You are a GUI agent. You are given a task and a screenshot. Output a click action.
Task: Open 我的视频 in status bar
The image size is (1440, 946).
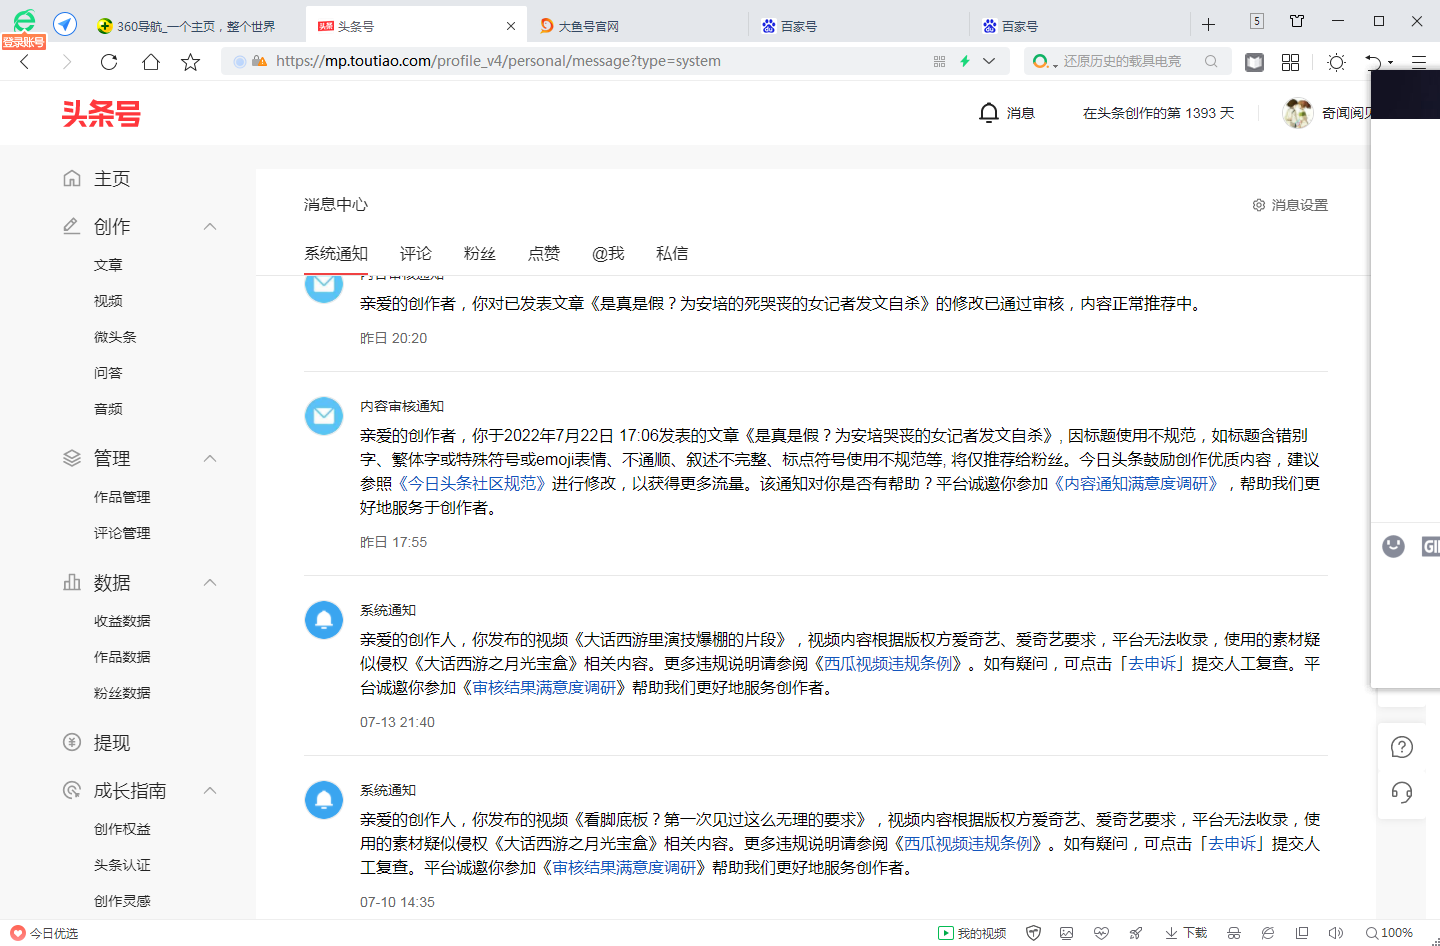tap(972, 933)
